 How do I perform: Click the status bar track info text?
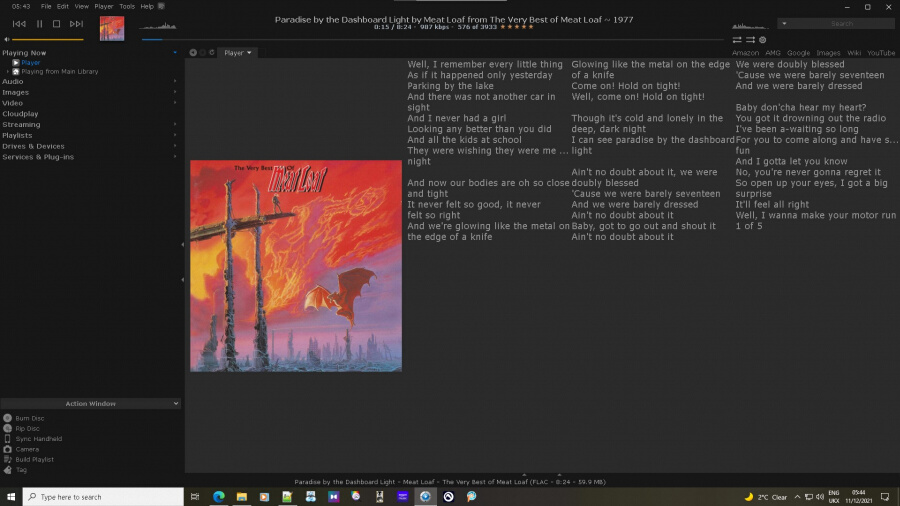pyautogui.click(x=450, y=482)
